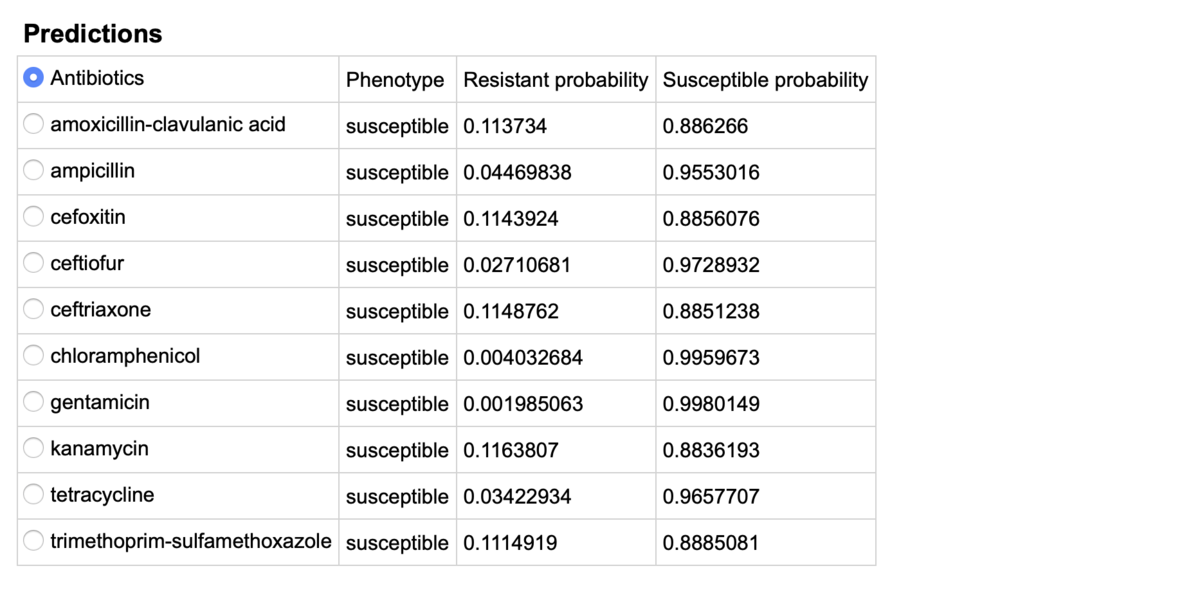Click the Susceptible probability column header
1200x593 pixels.
[765, 80]
